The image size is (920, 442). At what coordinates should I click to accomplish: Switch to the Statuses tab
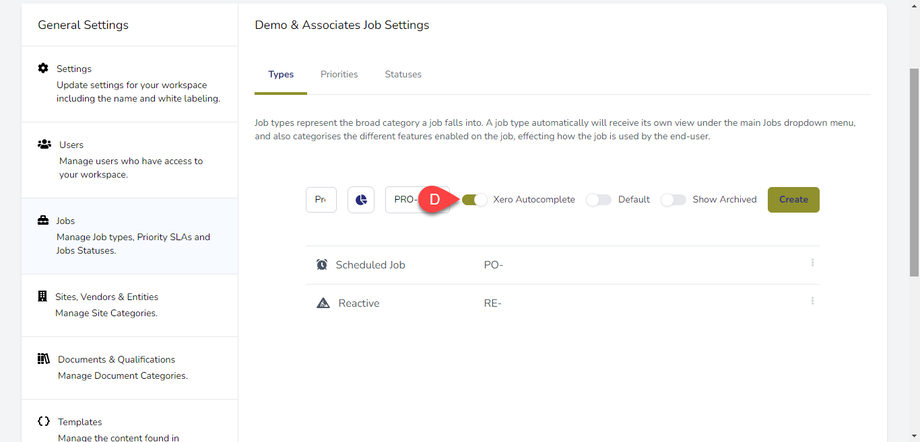coord(403,74)
